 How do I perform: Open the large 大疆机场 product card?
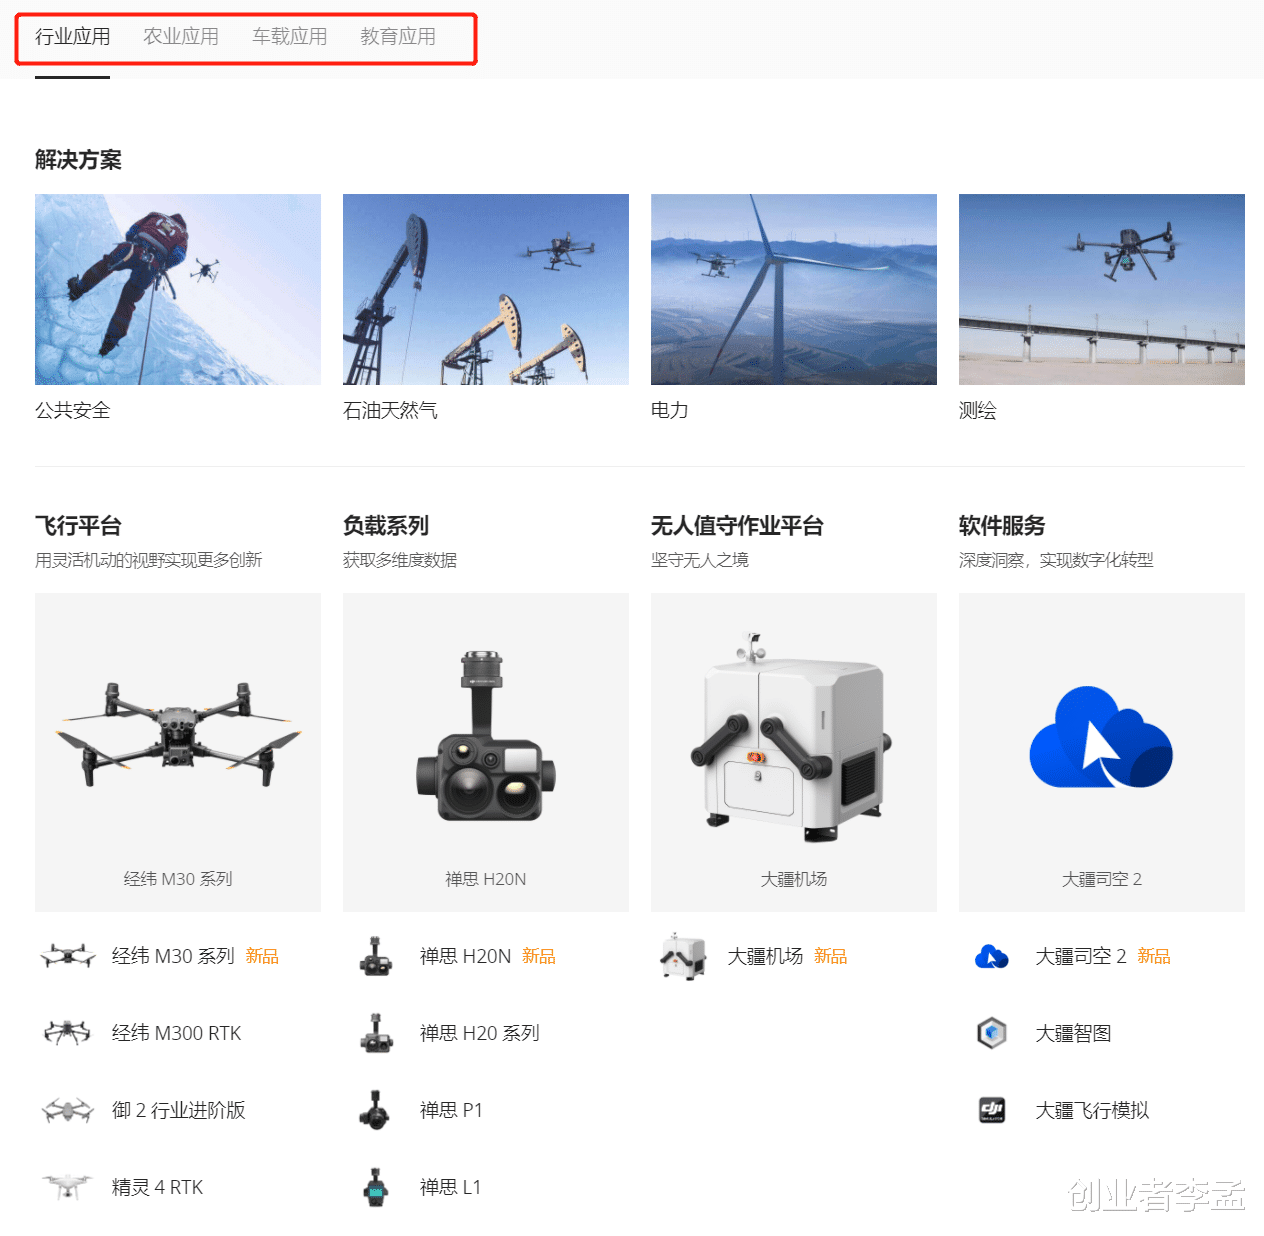pos(794,752)
